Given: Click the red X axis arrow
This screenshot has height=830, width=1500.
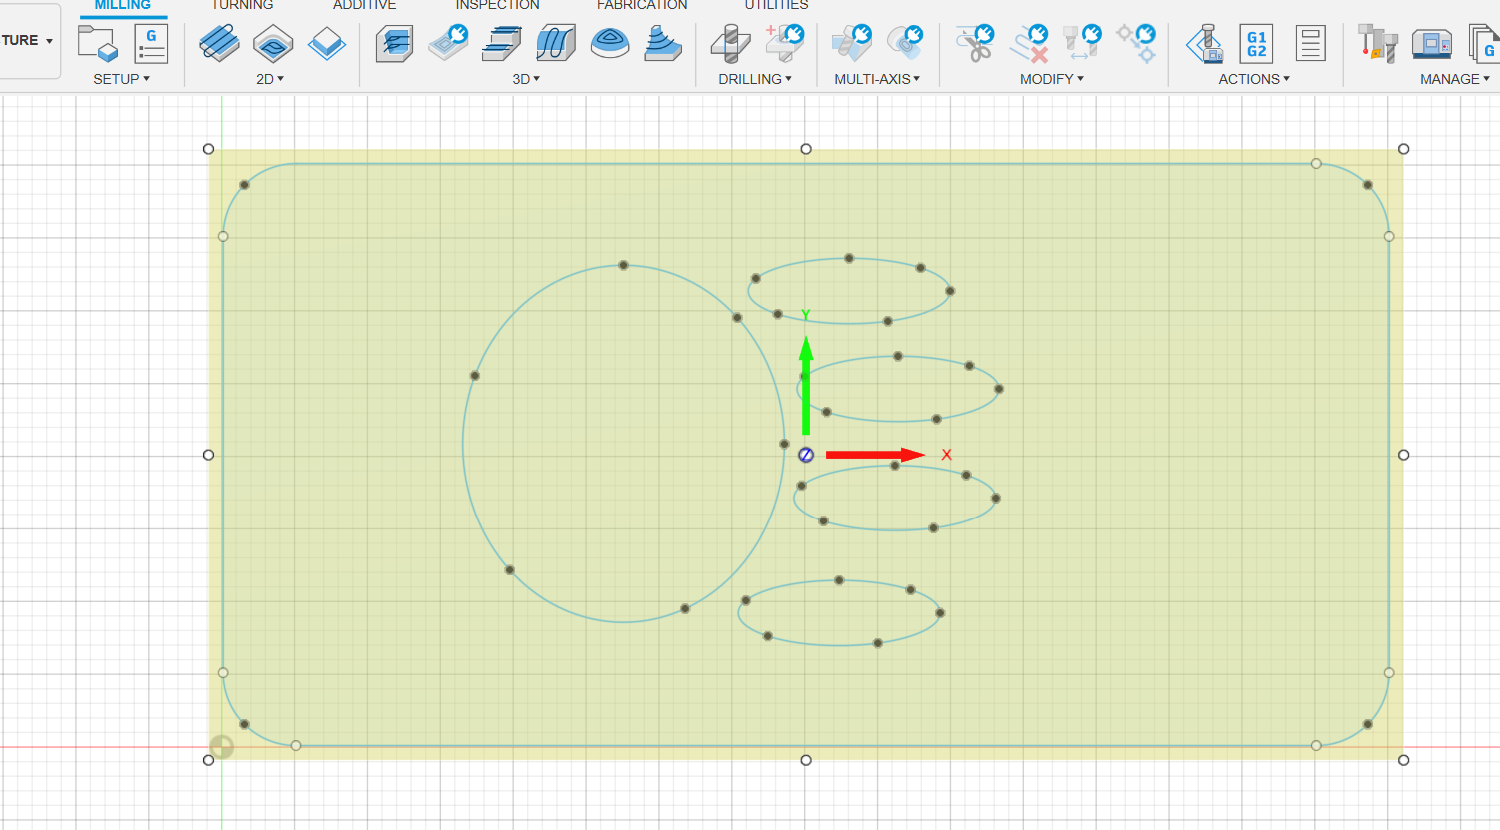Looking at the screenshot, I should click(x=875, y=455).
